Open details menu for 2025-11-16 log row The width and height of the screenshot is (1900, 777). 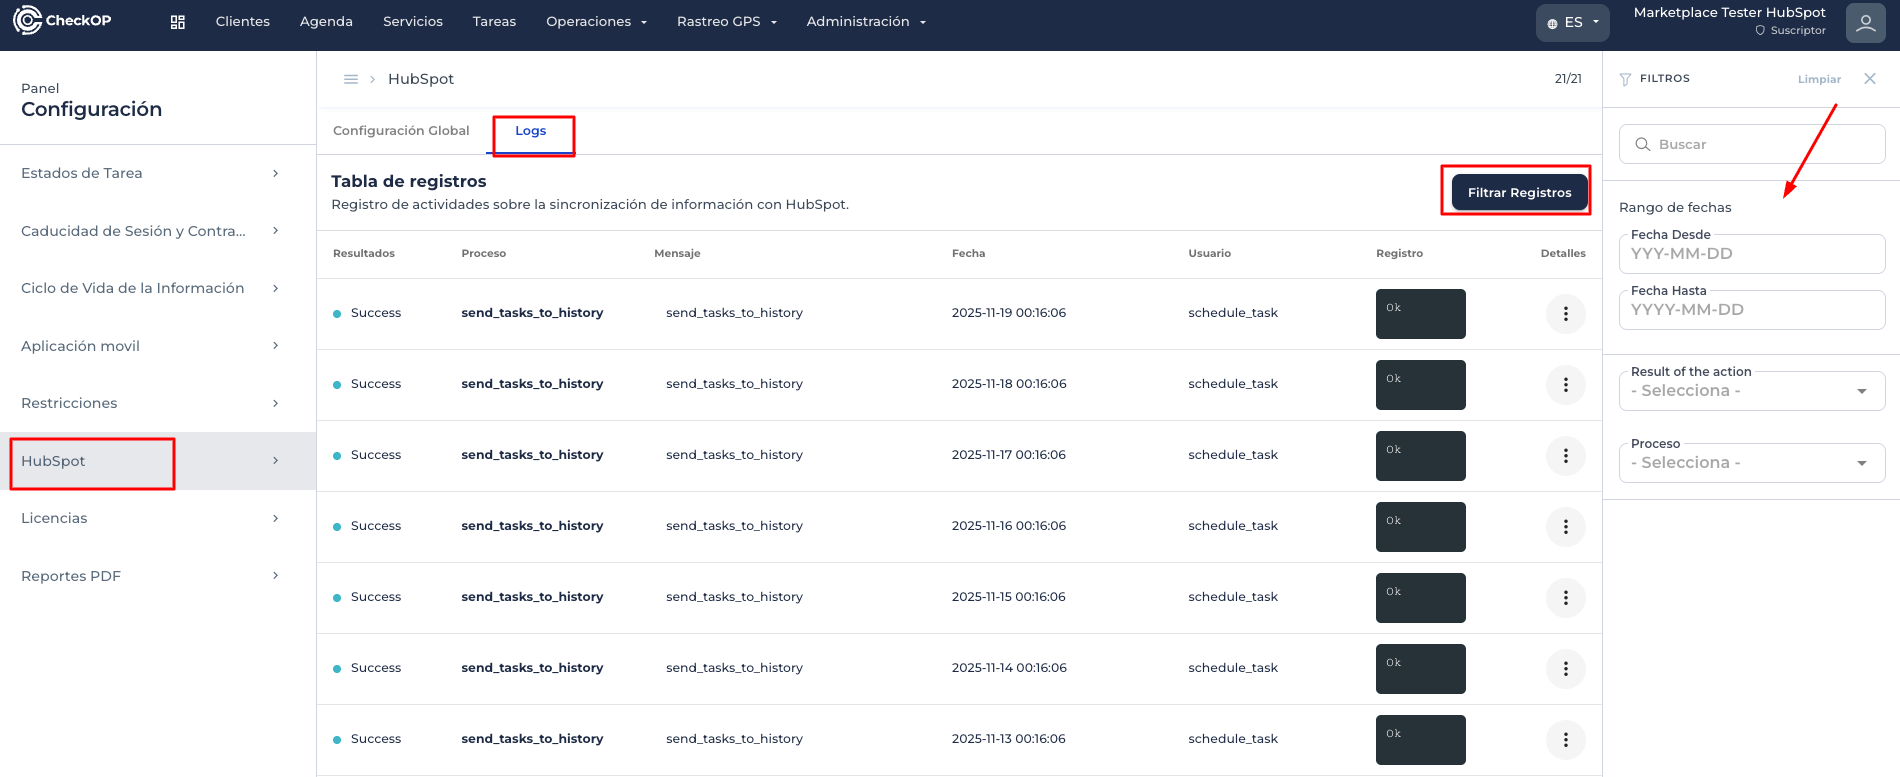[x=1565, y=527]
